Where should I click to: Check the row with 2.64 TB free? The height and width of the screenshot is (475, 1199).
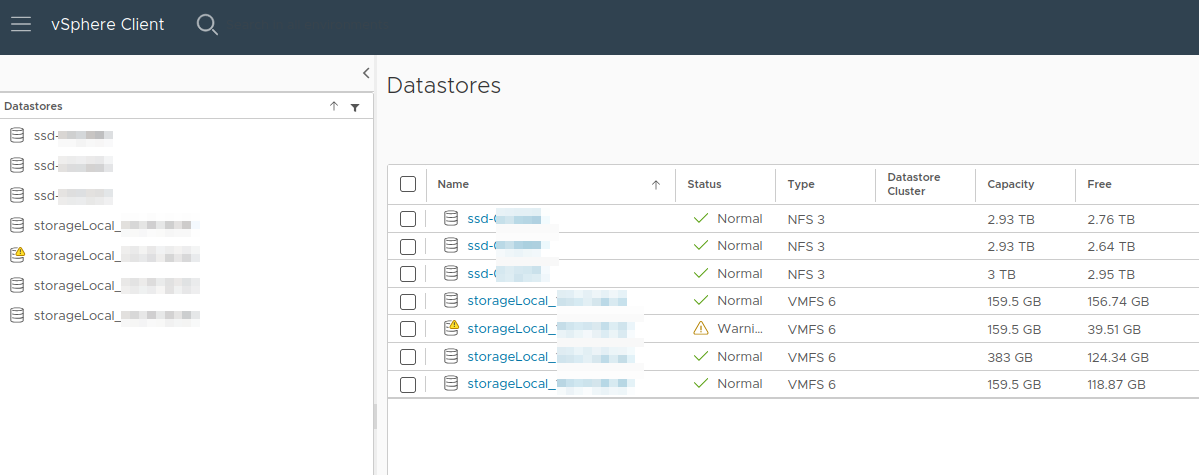tap(408, 246)
